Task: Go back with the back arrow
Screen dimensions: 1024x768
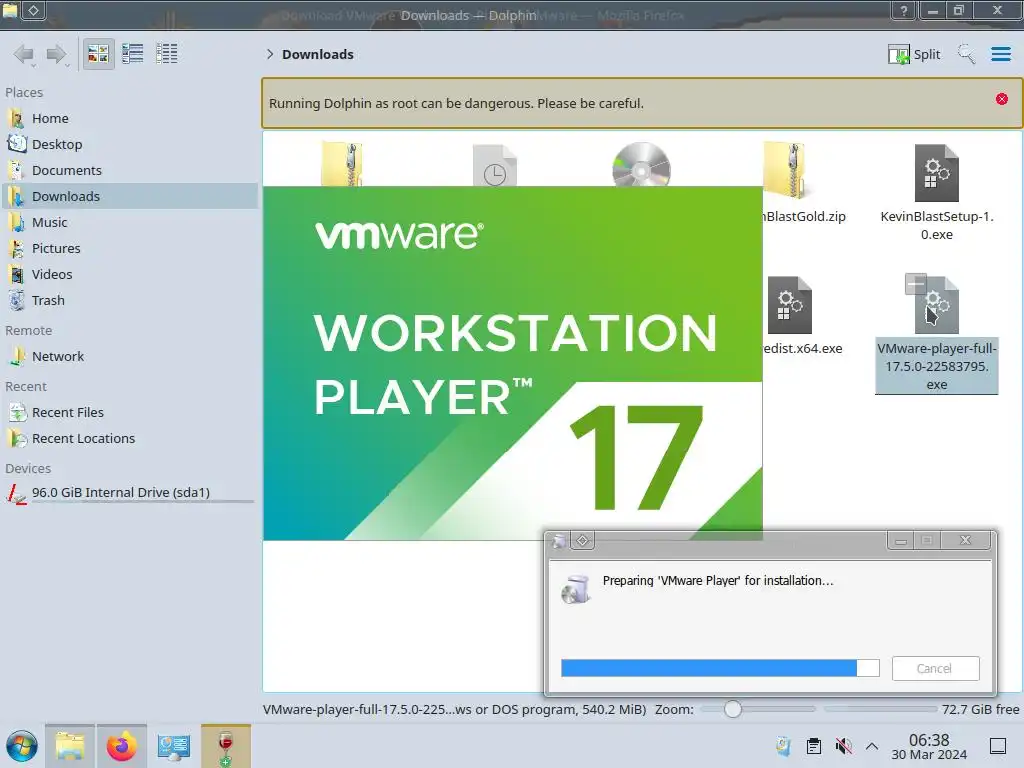Action: pyautogui.click(x=24, y=54)
